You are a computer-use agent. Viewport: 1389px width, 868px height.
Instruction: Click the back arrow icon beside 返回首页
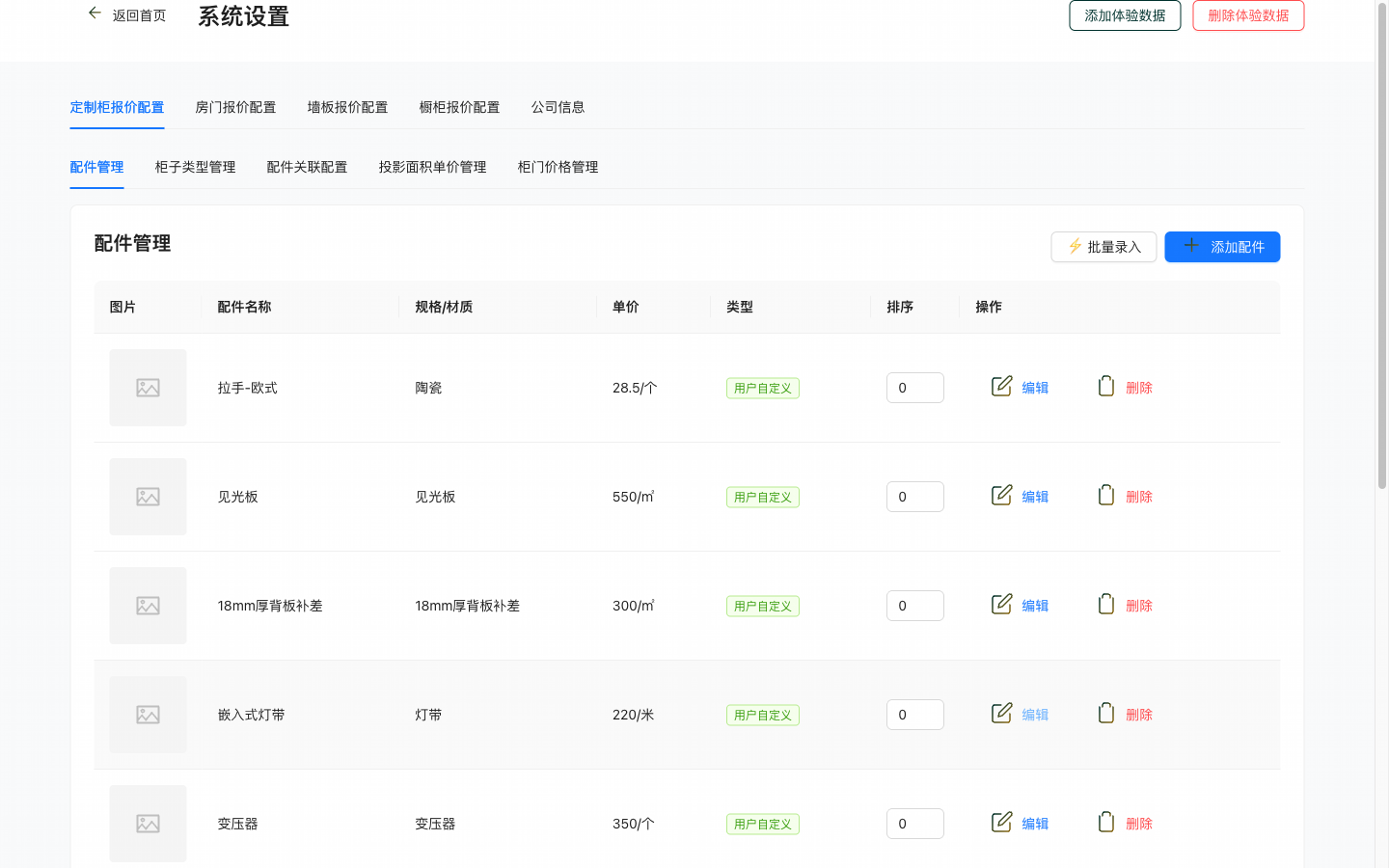pyautogui.click(x=95, y=13)
